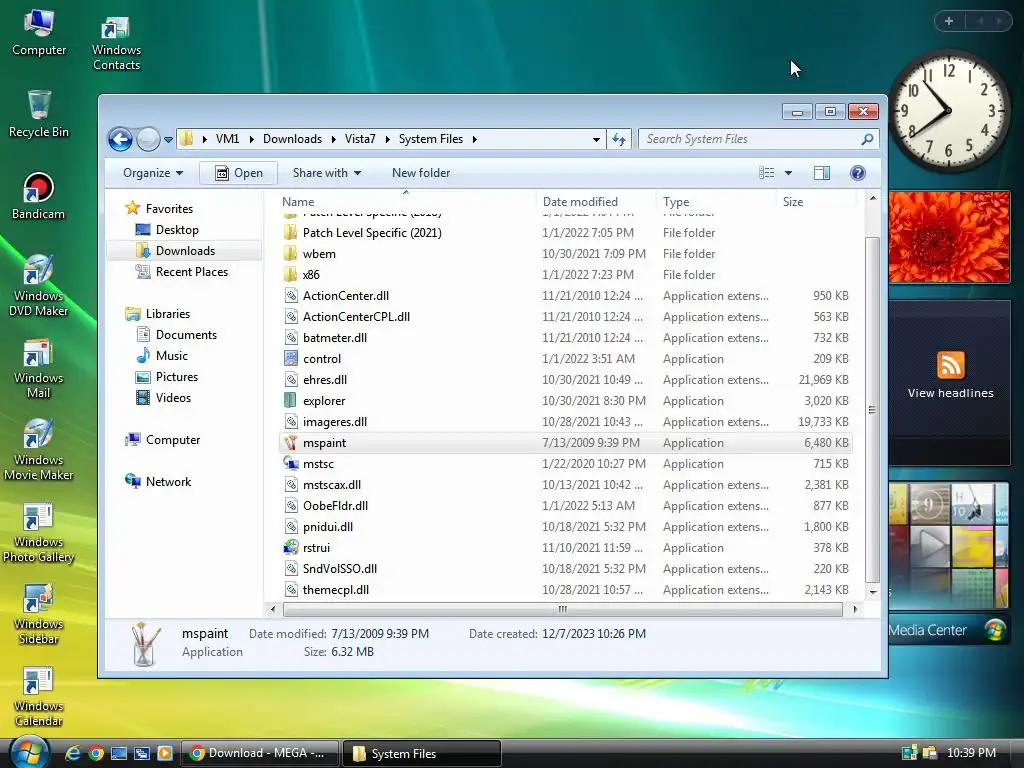Image resolution: width=1024 pixels, height=768 pixels.
Task: Open Documents library in navigation pane
Action: coord(186,335)
